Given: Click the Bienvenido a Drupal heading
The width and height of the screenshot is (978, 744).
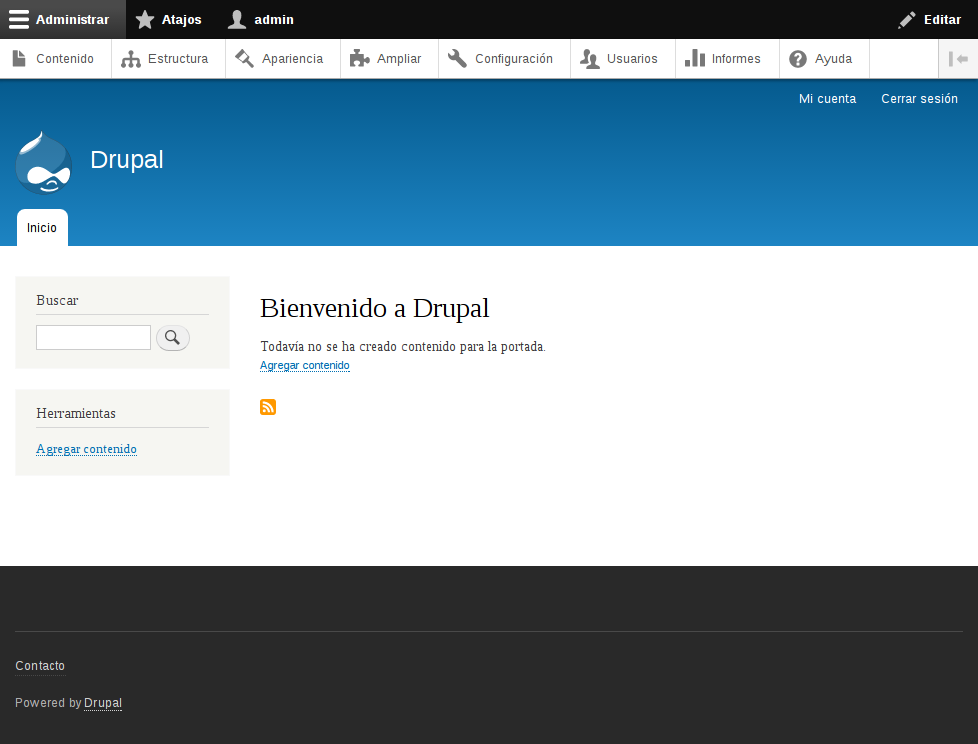Looking at the screenshot, I should (x=374, y=308).
